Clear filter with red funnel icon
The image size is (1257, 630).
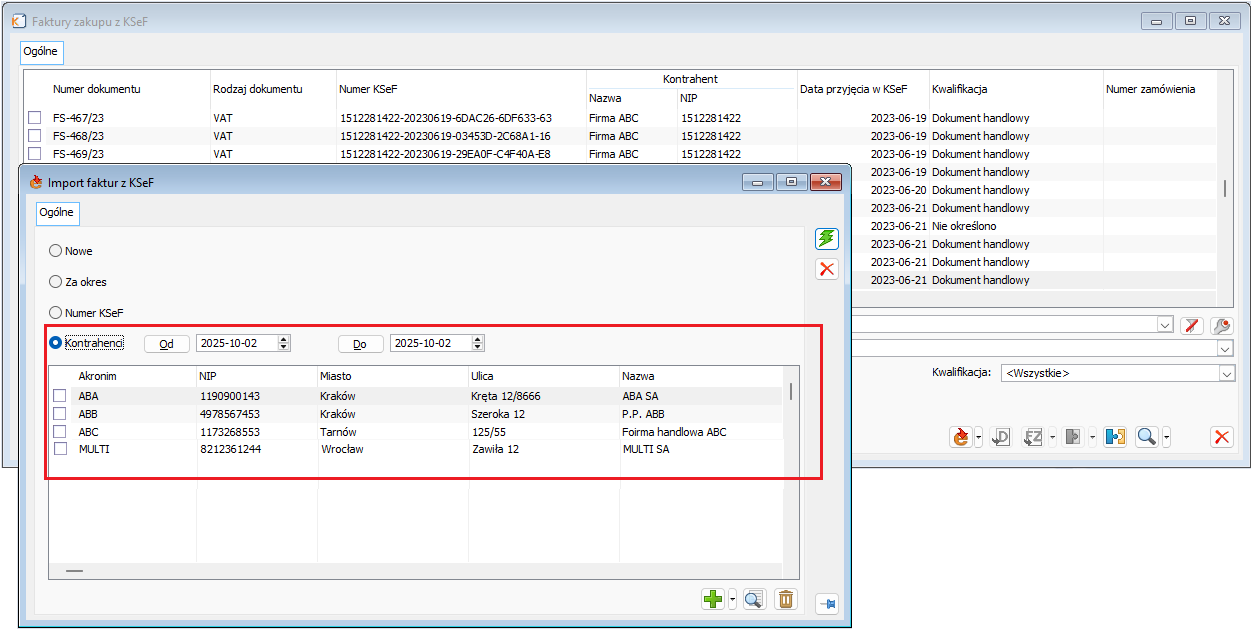point(1191,325)
